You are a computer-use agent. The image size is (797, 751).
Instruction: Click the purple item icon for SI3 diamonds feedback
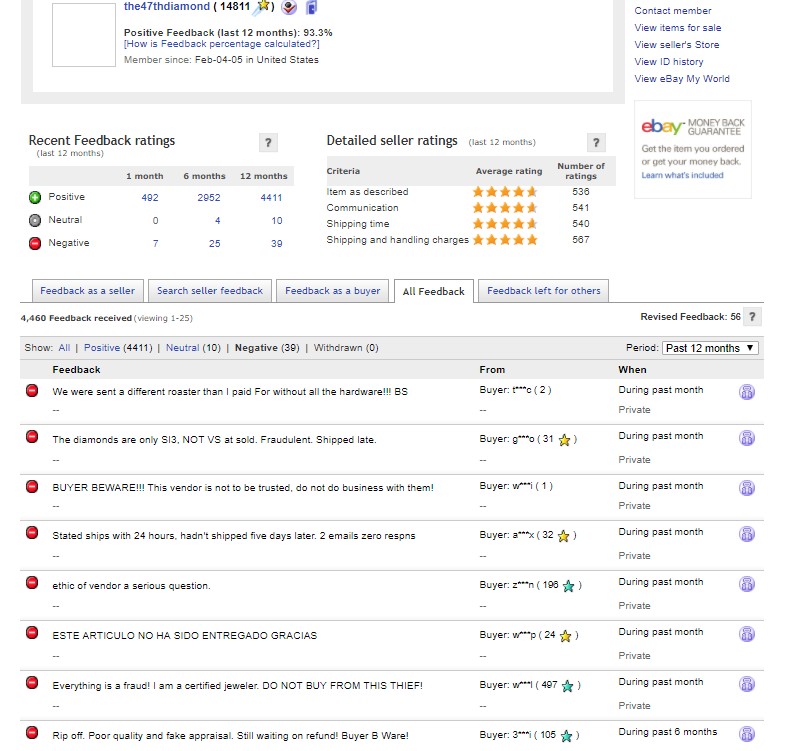[747, 438]
